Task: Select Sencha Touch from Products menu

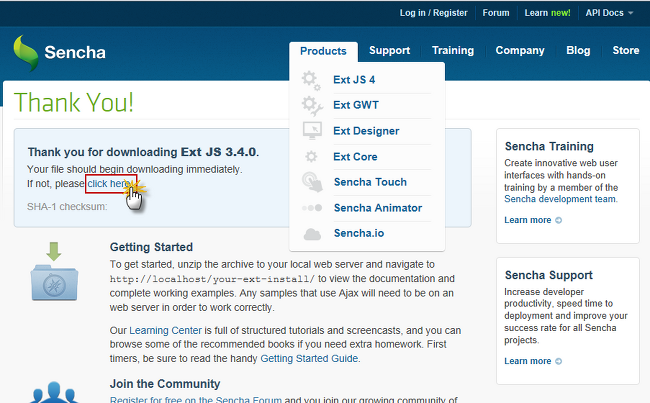Action: coord(370,182)
